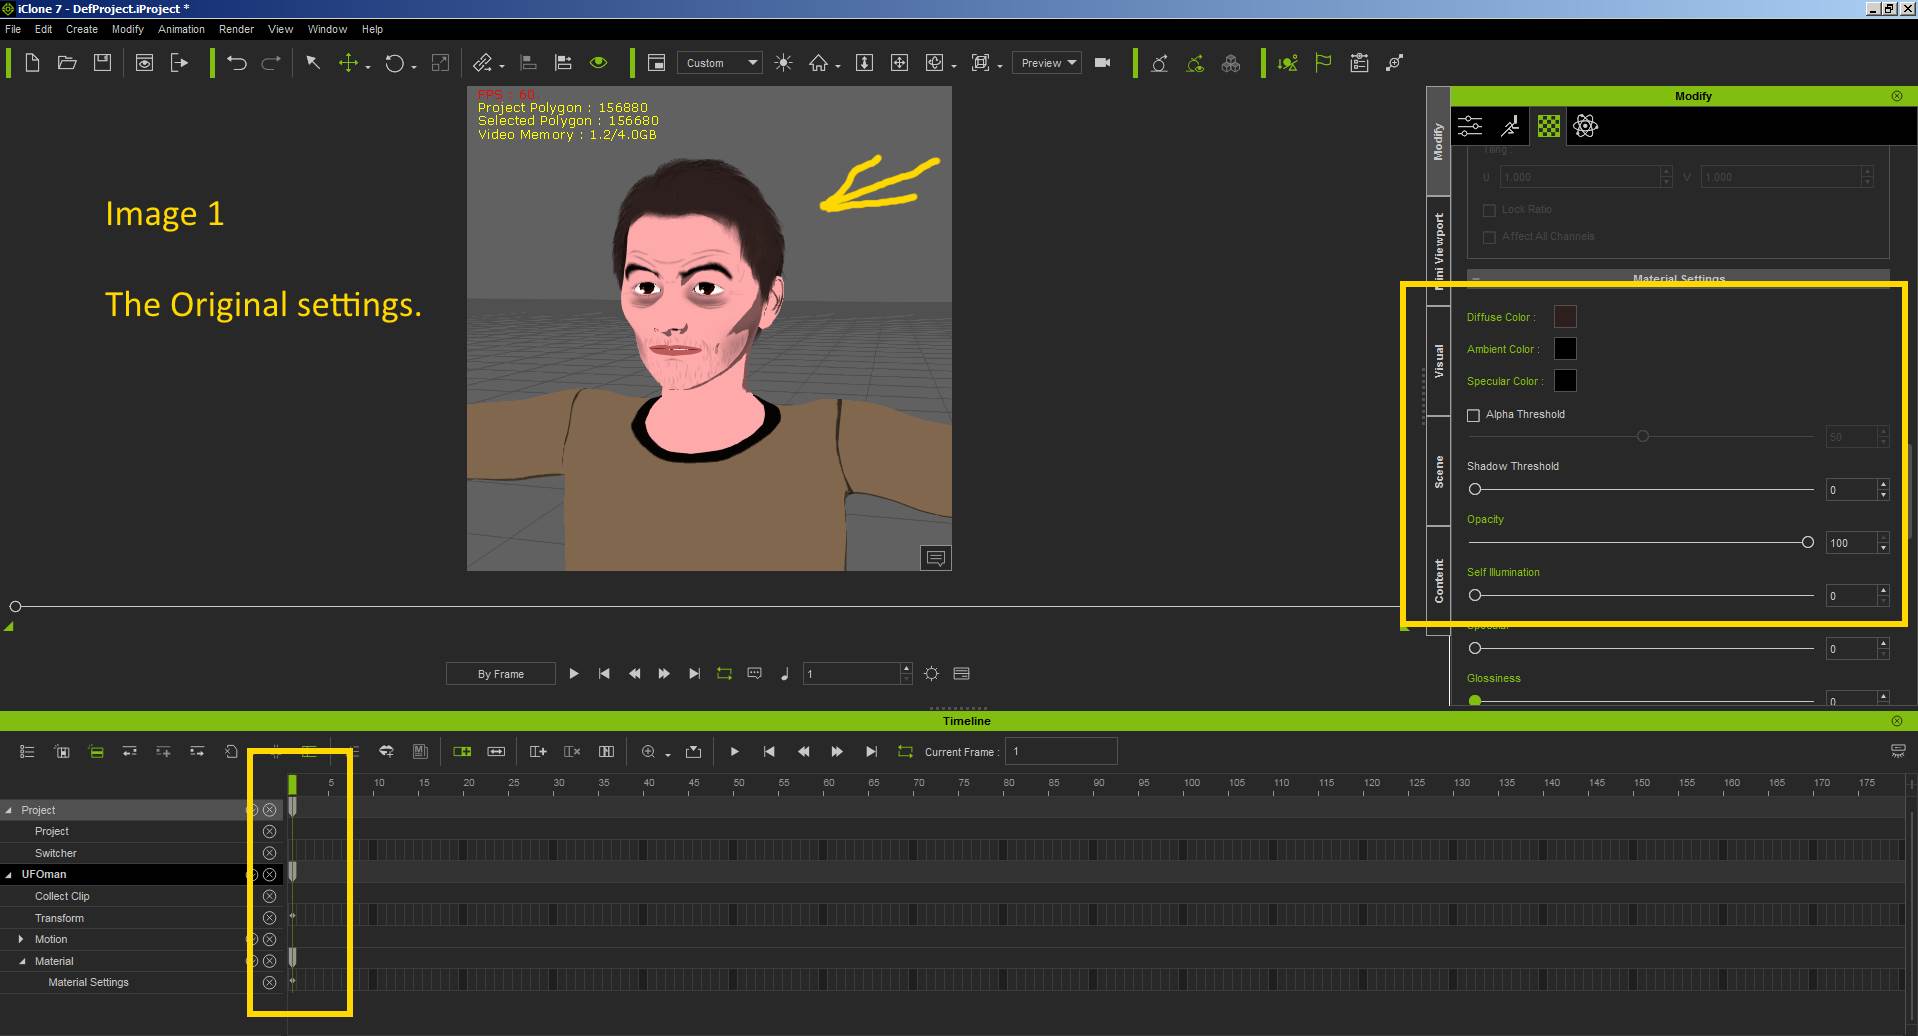Open the File menu
This screenshot has width=1918, height=1036.
pos(13,29)
